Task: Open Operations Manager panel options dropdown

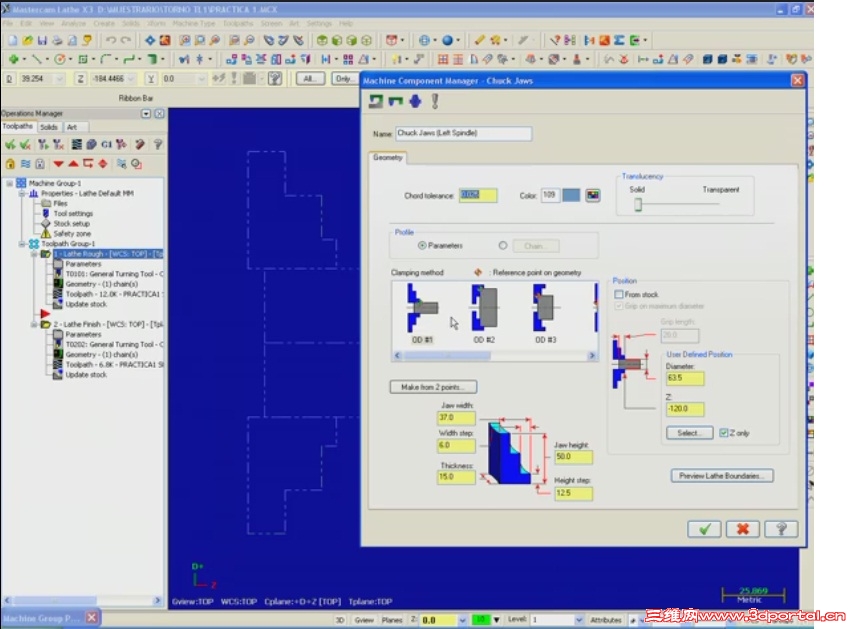Action: coord(146,114)
